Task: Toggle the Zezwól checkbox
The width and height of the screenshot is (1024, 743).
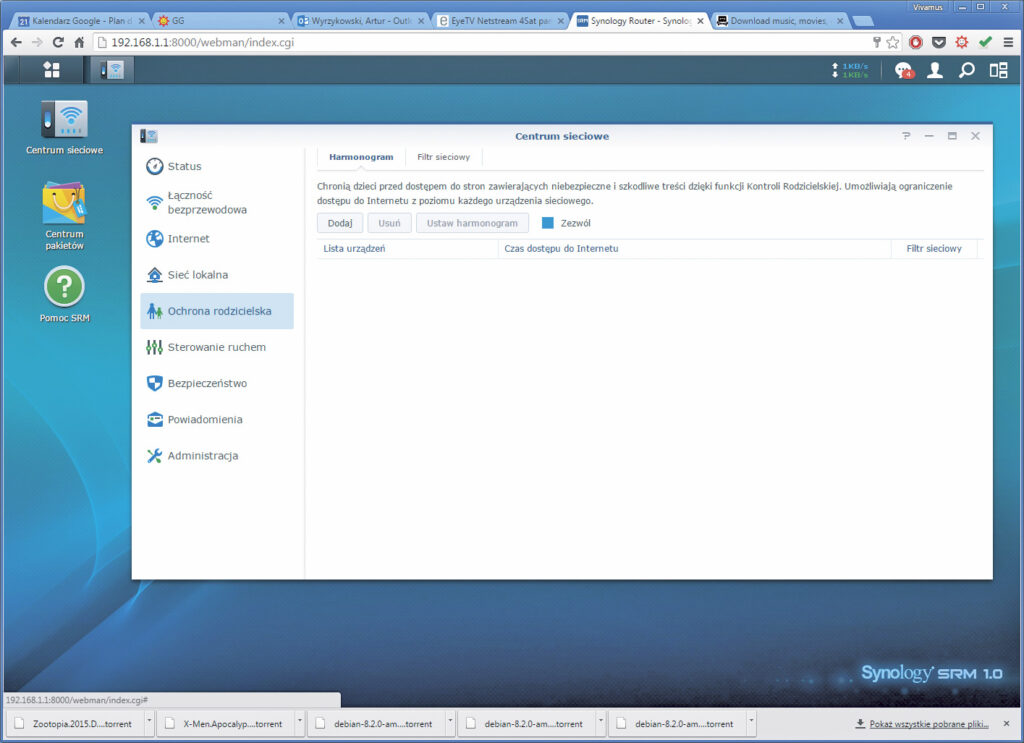Action: tap(548, 223)
